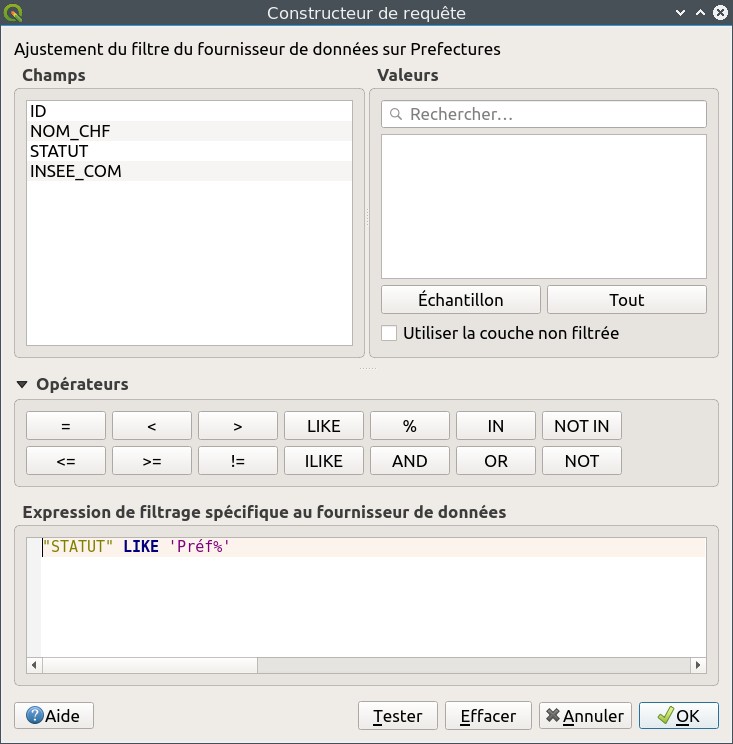733x744 pixels.
Task: Click the horizontal scrollbar thumb of the expression editor
Action: (x=150, y=665)
